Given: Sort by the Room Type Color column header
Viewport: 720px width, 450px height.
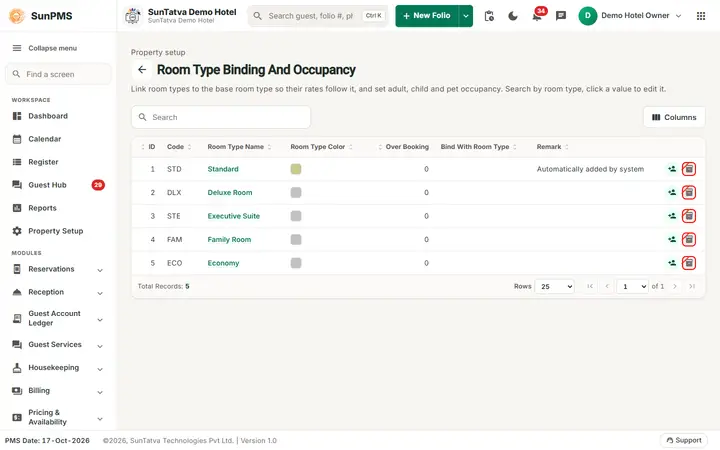Looking at the screenshot, I should [x=321, y=147].
